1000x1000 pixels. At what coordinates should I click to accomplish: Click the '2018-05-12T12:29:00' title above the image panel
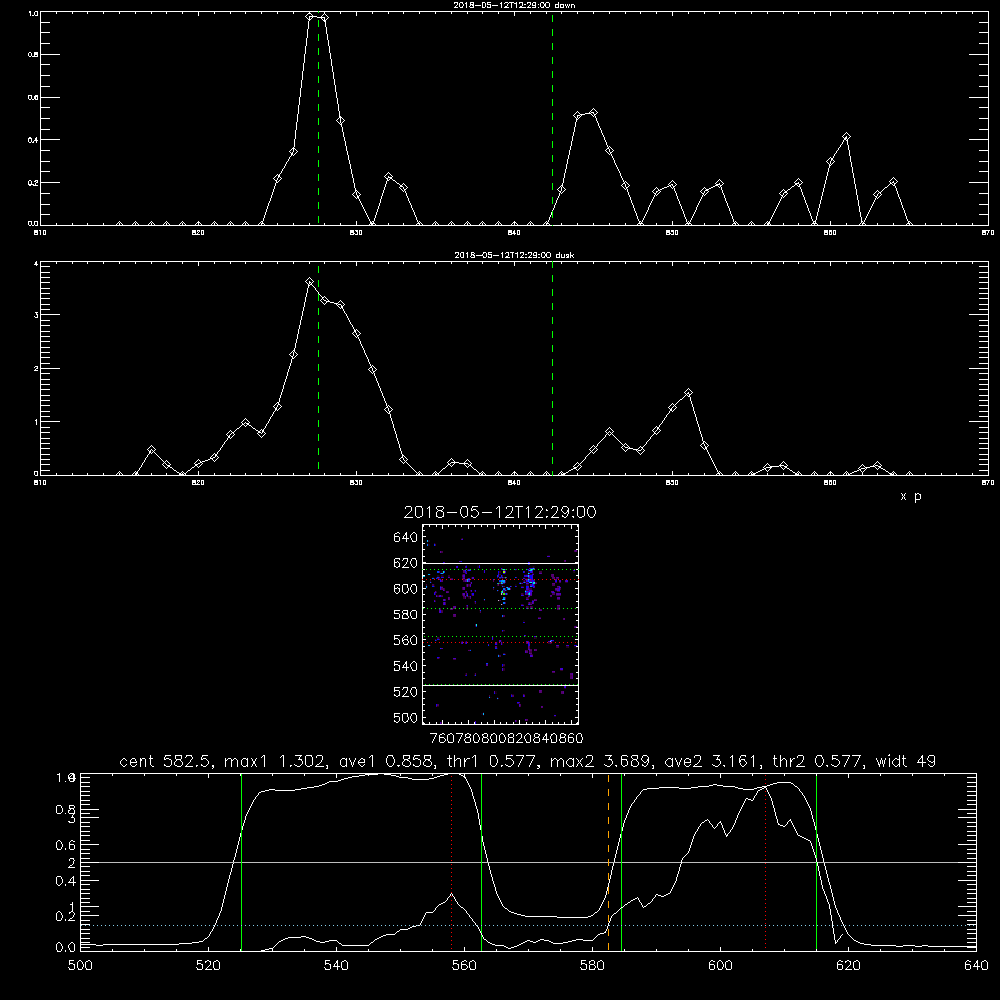coord(500,512)
